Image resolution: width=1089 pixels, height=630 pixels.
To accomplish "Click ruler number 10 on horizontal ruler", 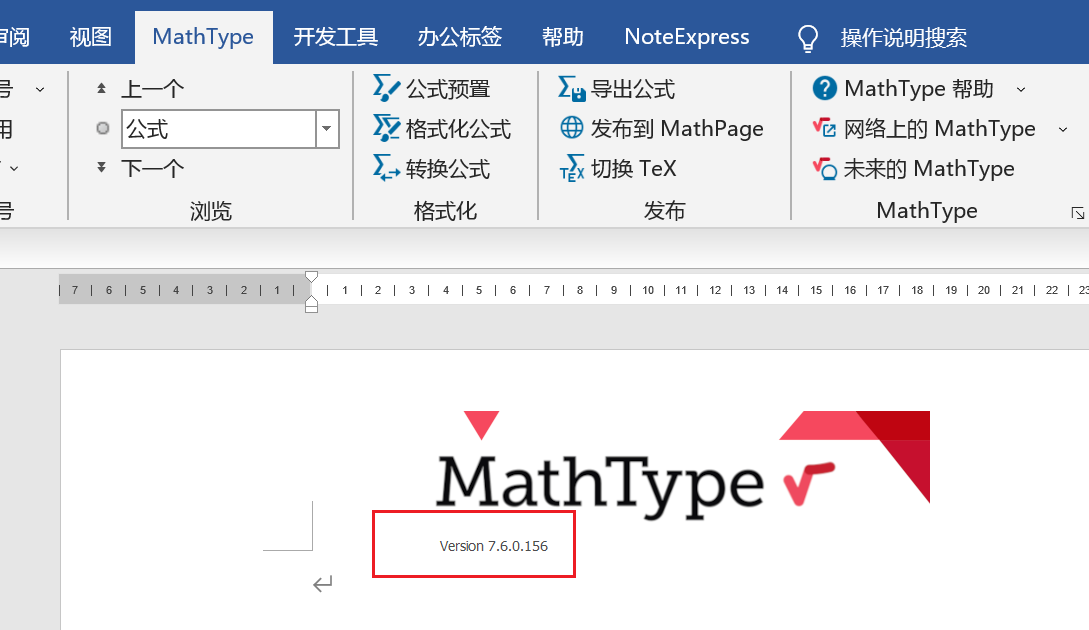I will click(x=648, y=290).
